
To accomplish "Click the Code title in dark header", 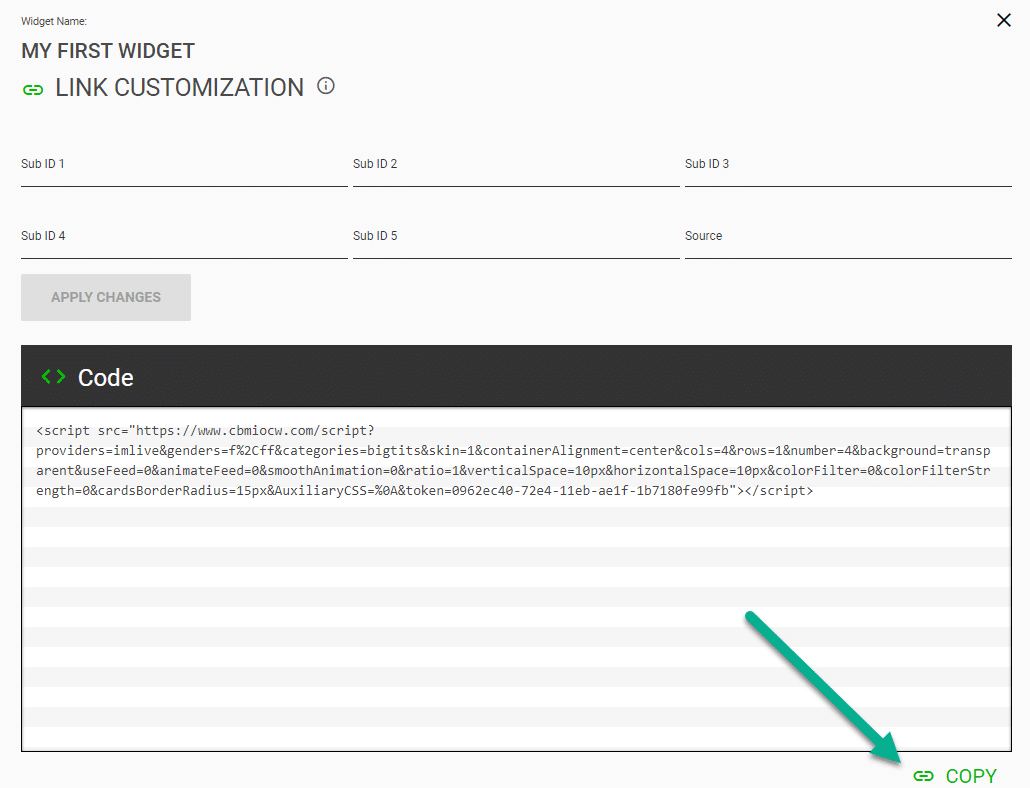I will [106, 377].
